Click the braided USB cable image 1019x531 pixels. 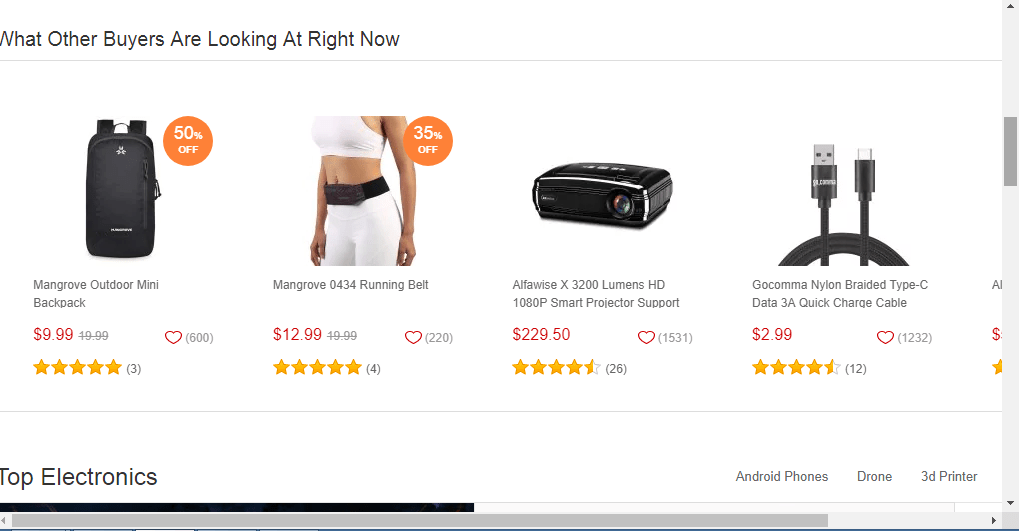tap(843, 205)
